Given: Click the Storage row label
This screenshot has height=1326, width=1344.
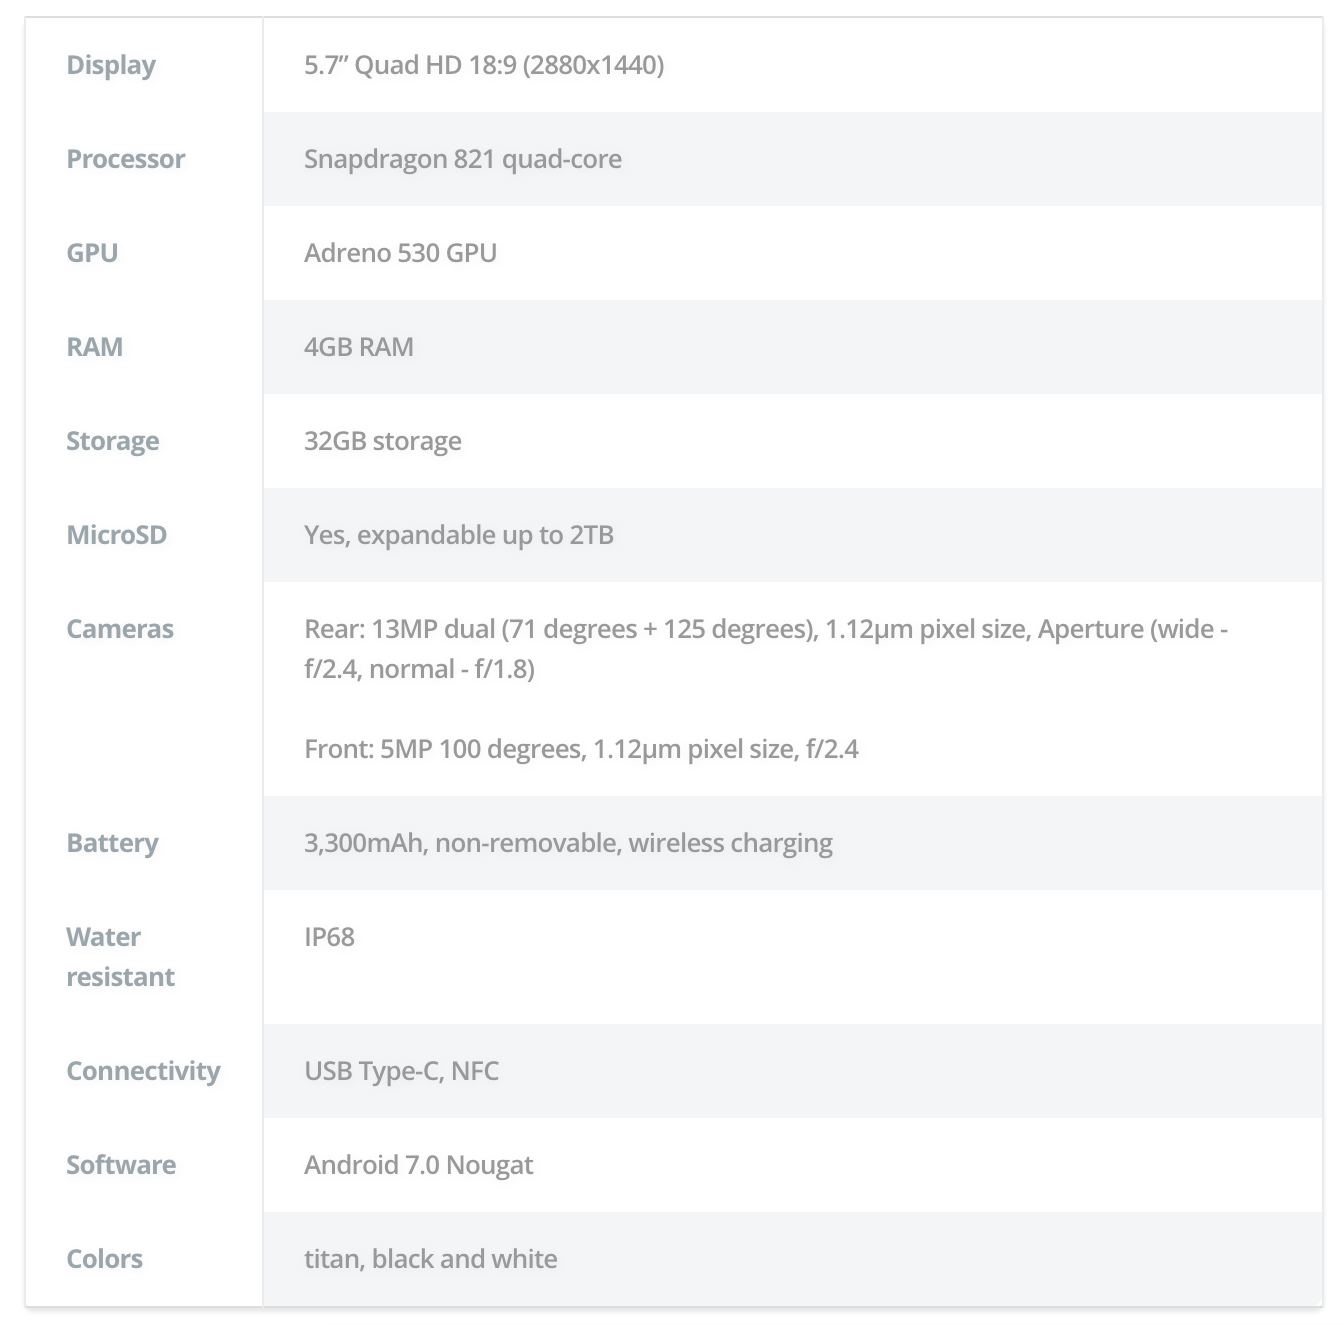Looking at the screenshot, I should pos(113,441).
